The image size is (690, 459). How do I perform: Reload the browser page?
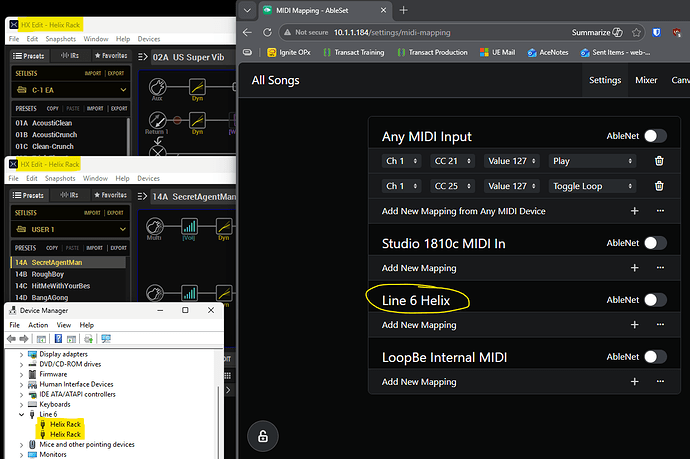click(x=267, y=33)
